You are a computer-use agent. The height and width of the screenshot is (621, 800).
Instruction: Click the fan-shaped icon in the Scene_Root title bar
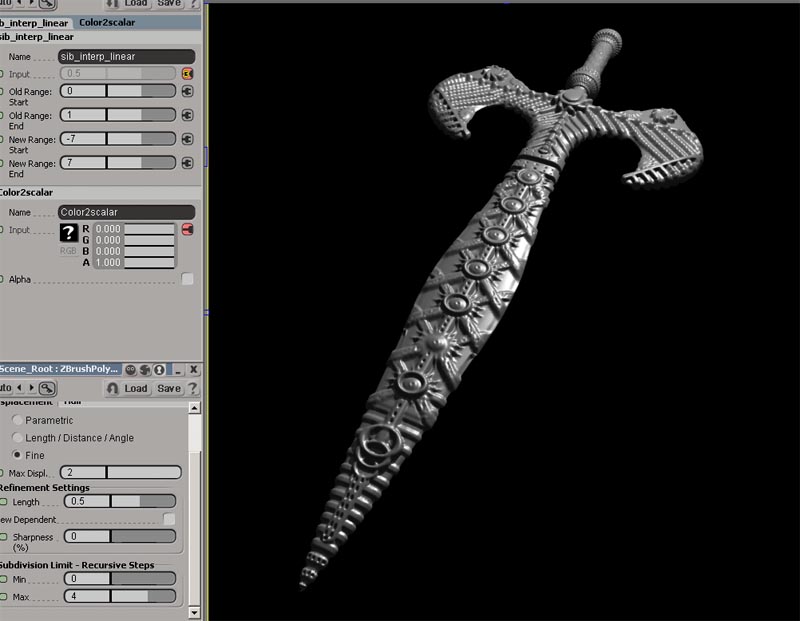point(145,369)
